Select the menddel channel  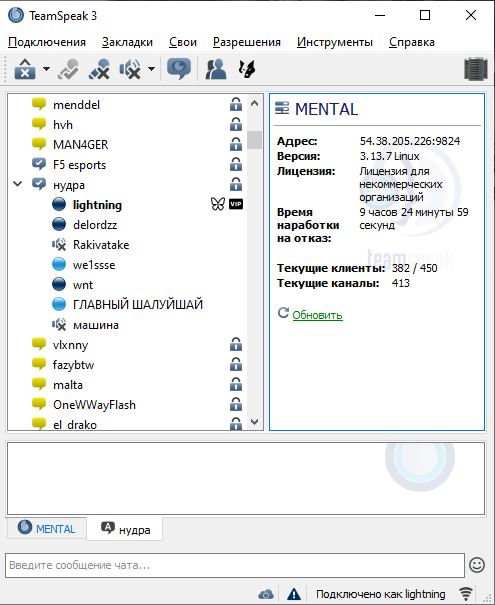click(76, 105)
